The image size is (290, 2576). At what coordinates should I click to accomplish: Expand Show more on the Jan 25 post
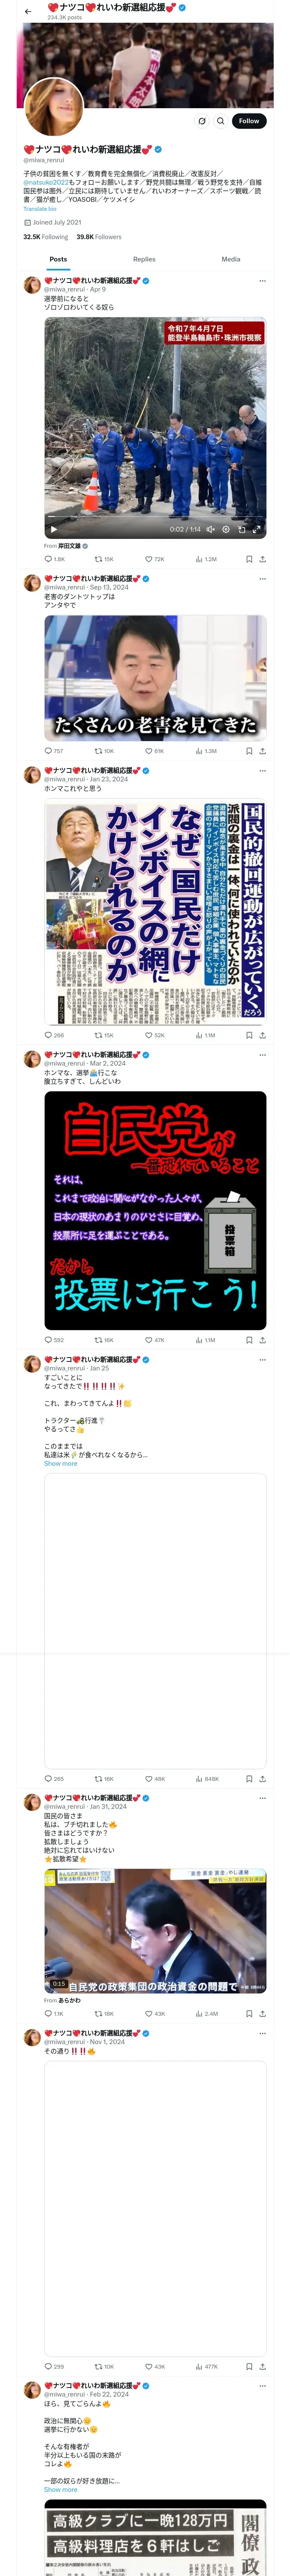coord(60,1463)
